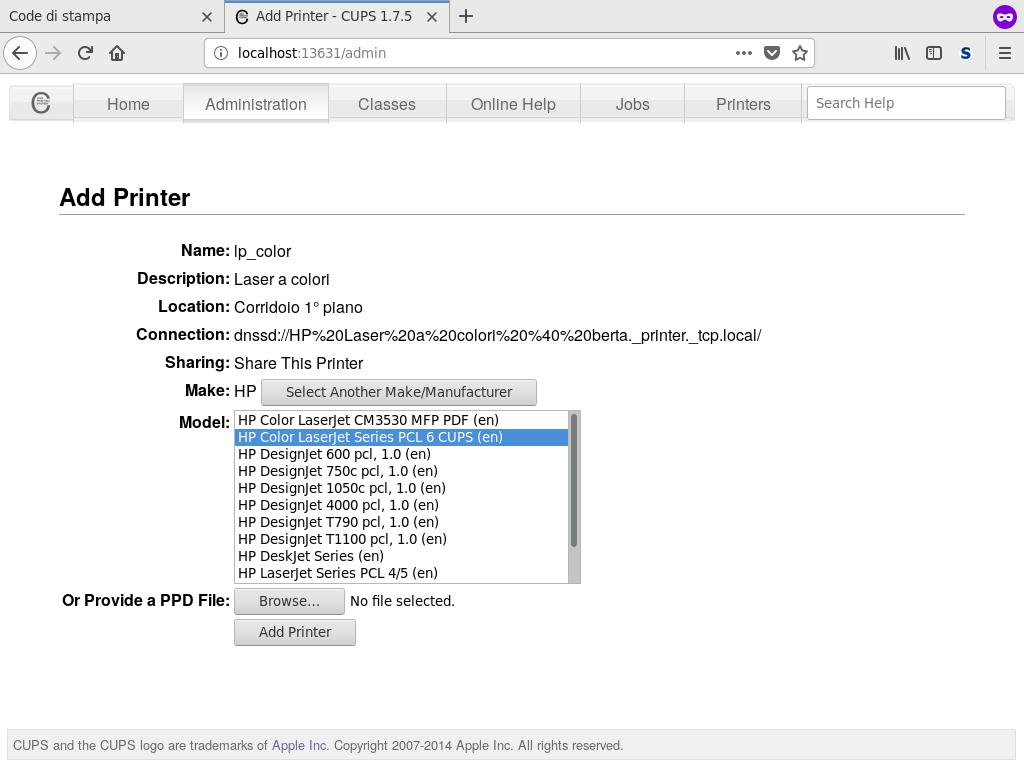Close the Code di stampa tab
This screenshot has height=768, width=1024.
coord(207,17)
